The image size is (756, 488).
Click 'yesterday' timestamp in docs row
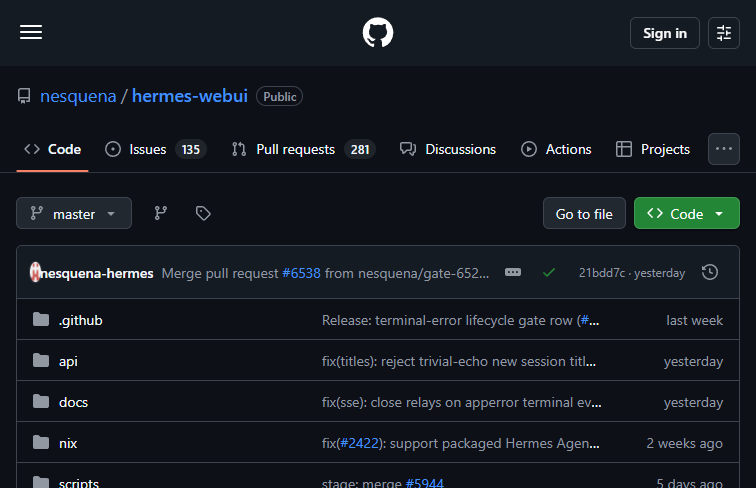pyautogui.click(x=693, y=403)
